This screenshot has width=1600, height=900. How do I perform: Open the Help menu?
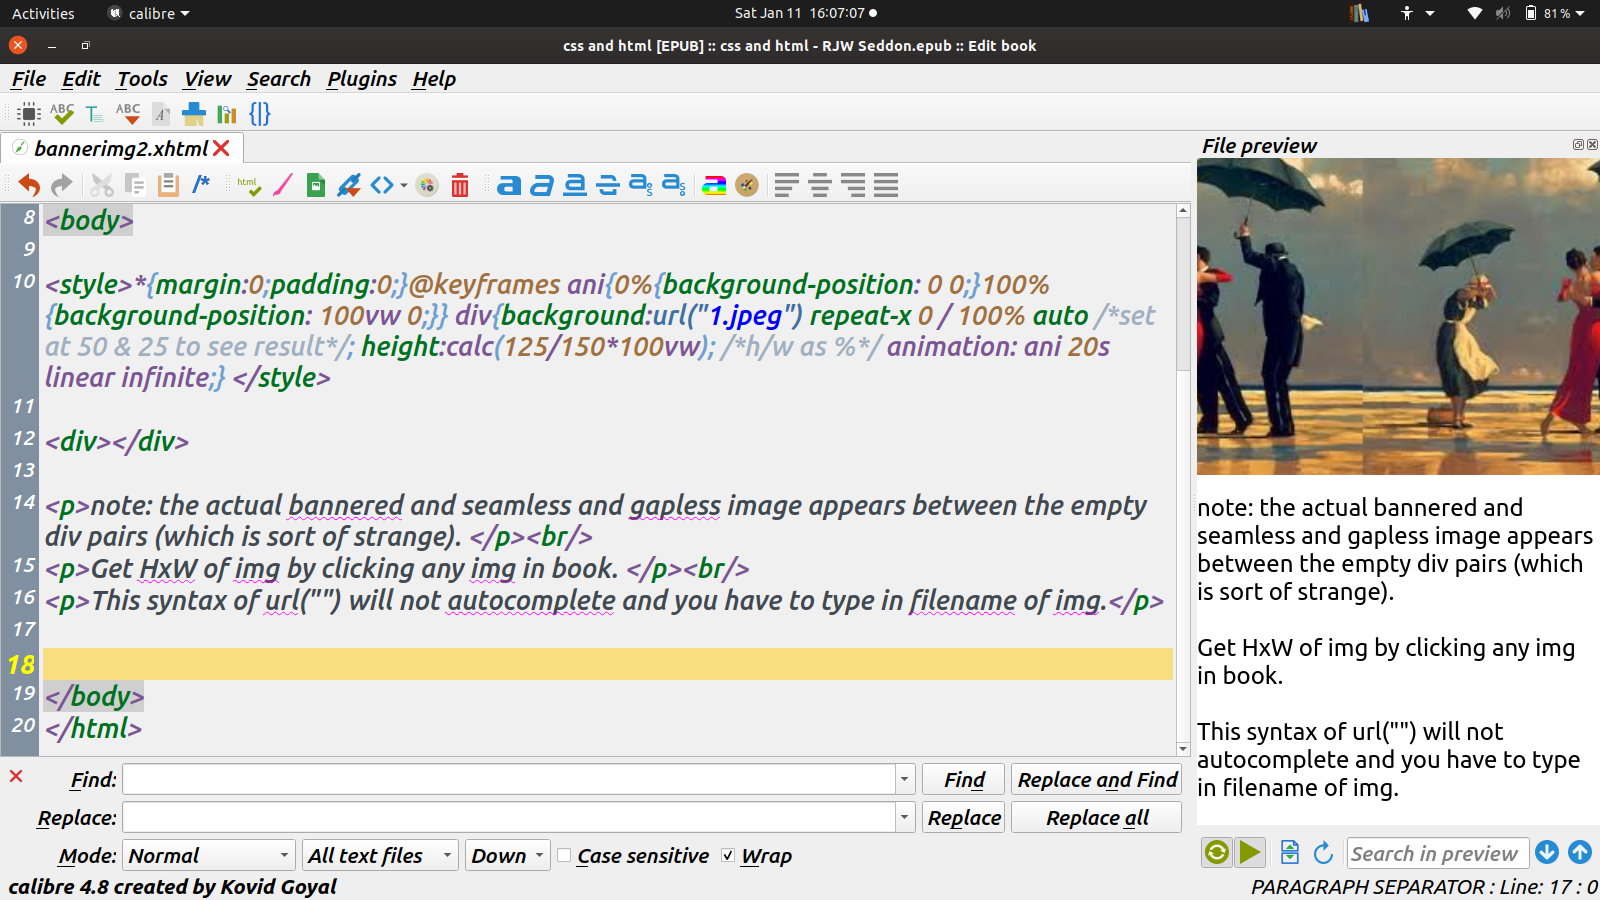(x=434, y=79)
